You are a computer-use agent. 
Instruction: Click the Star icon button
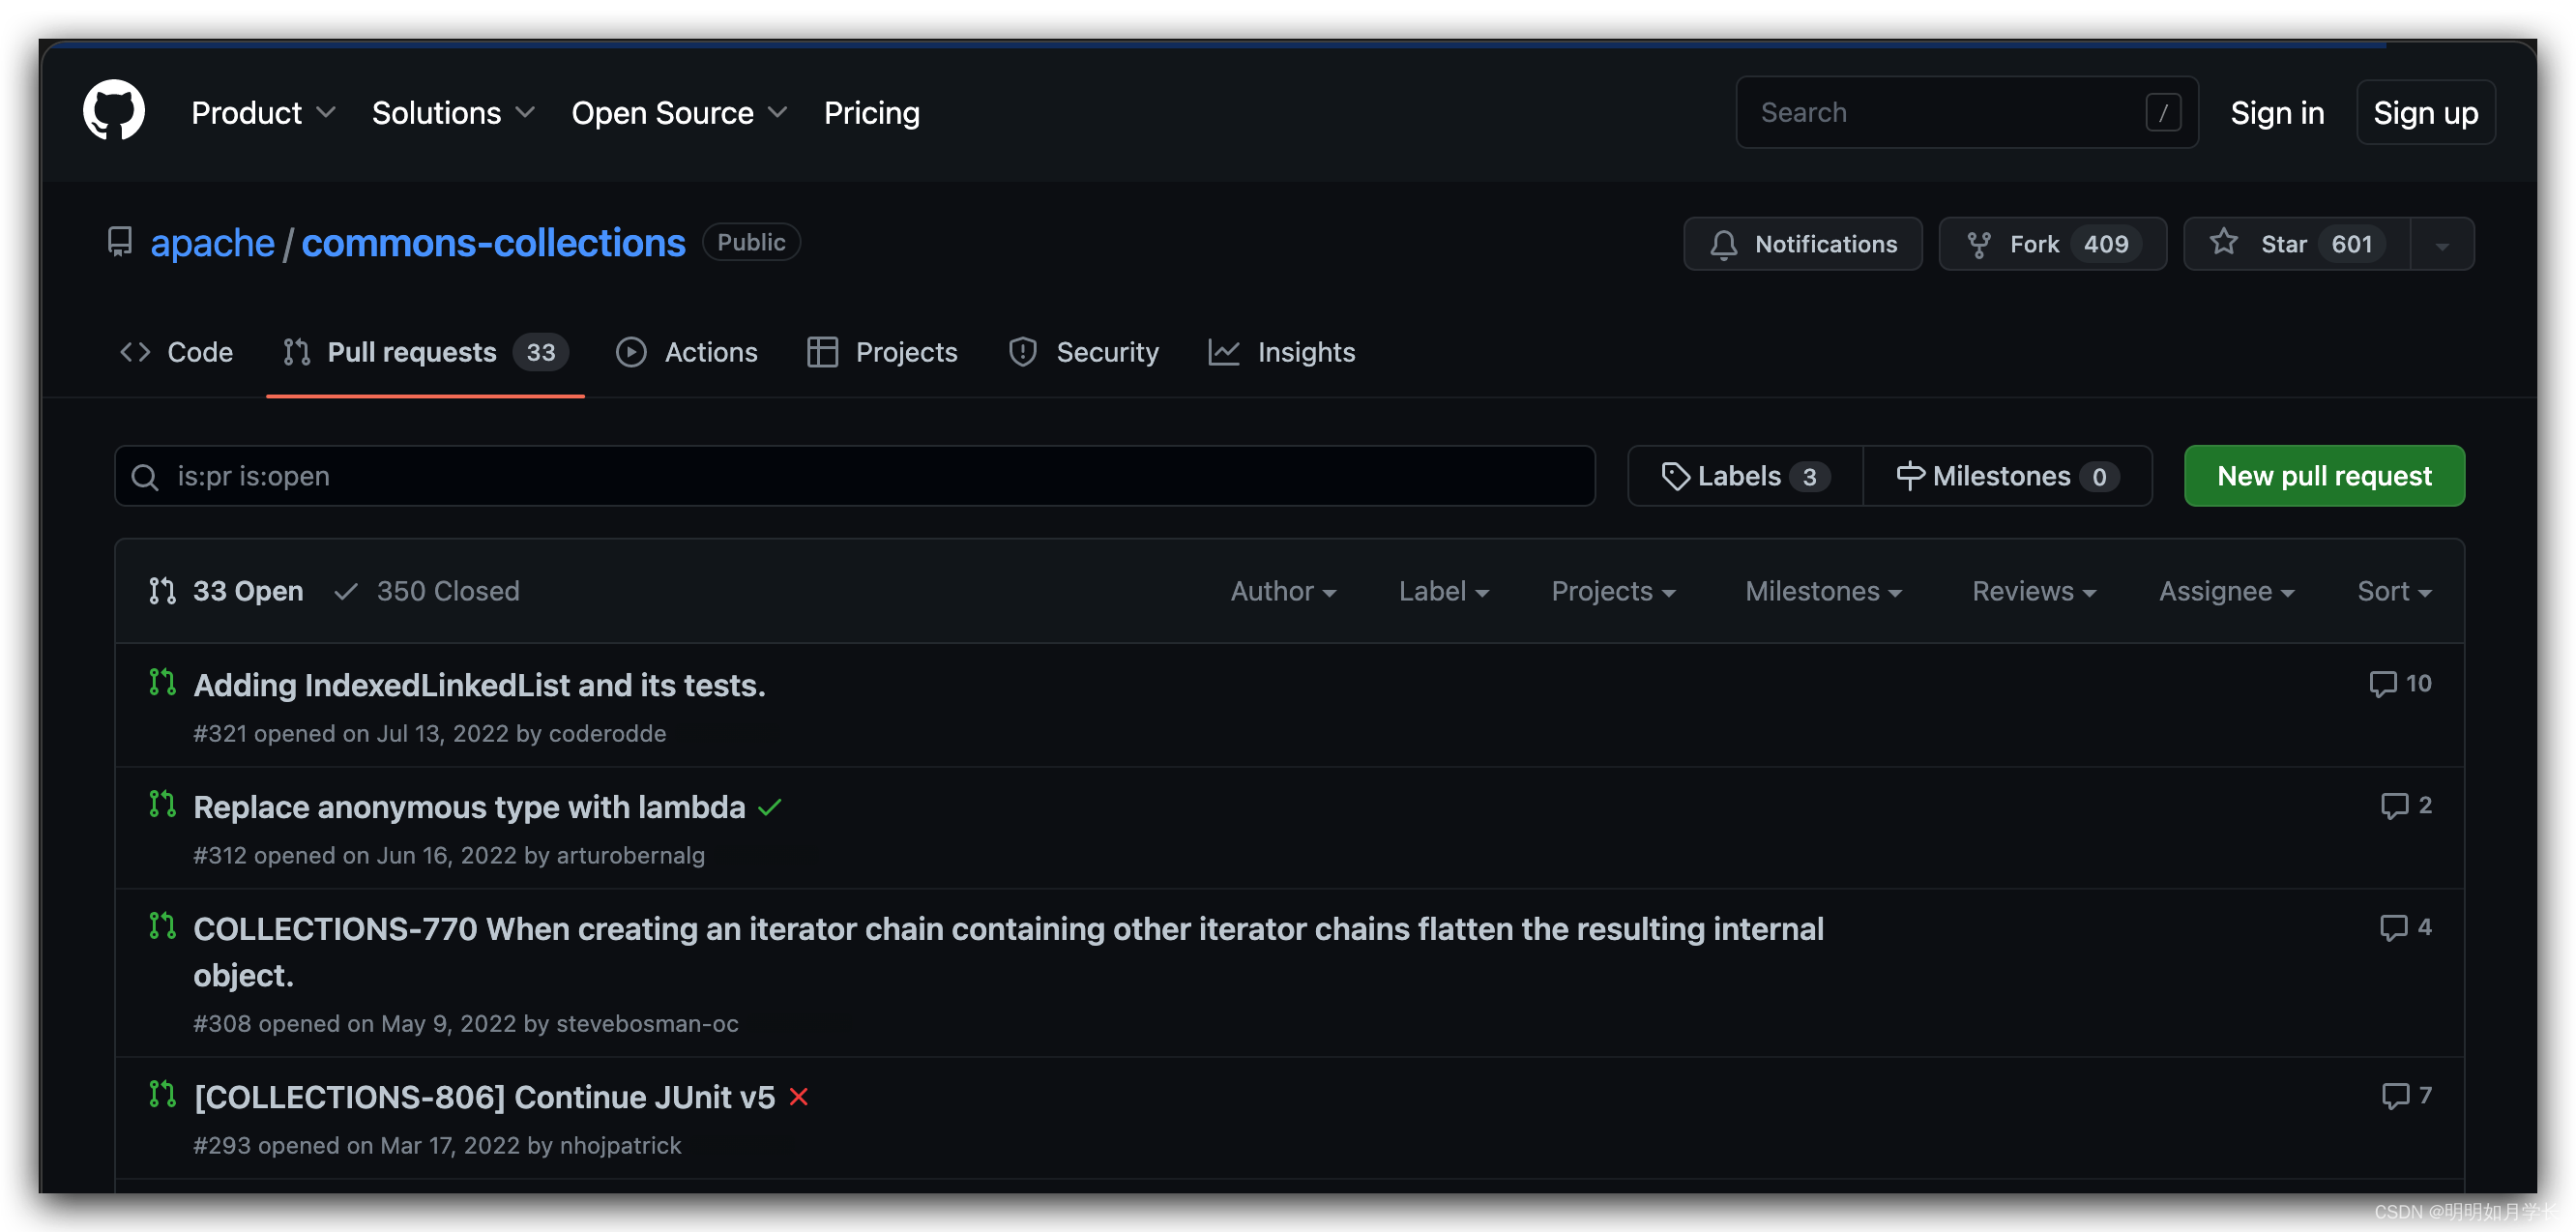tap(2223, 243)
